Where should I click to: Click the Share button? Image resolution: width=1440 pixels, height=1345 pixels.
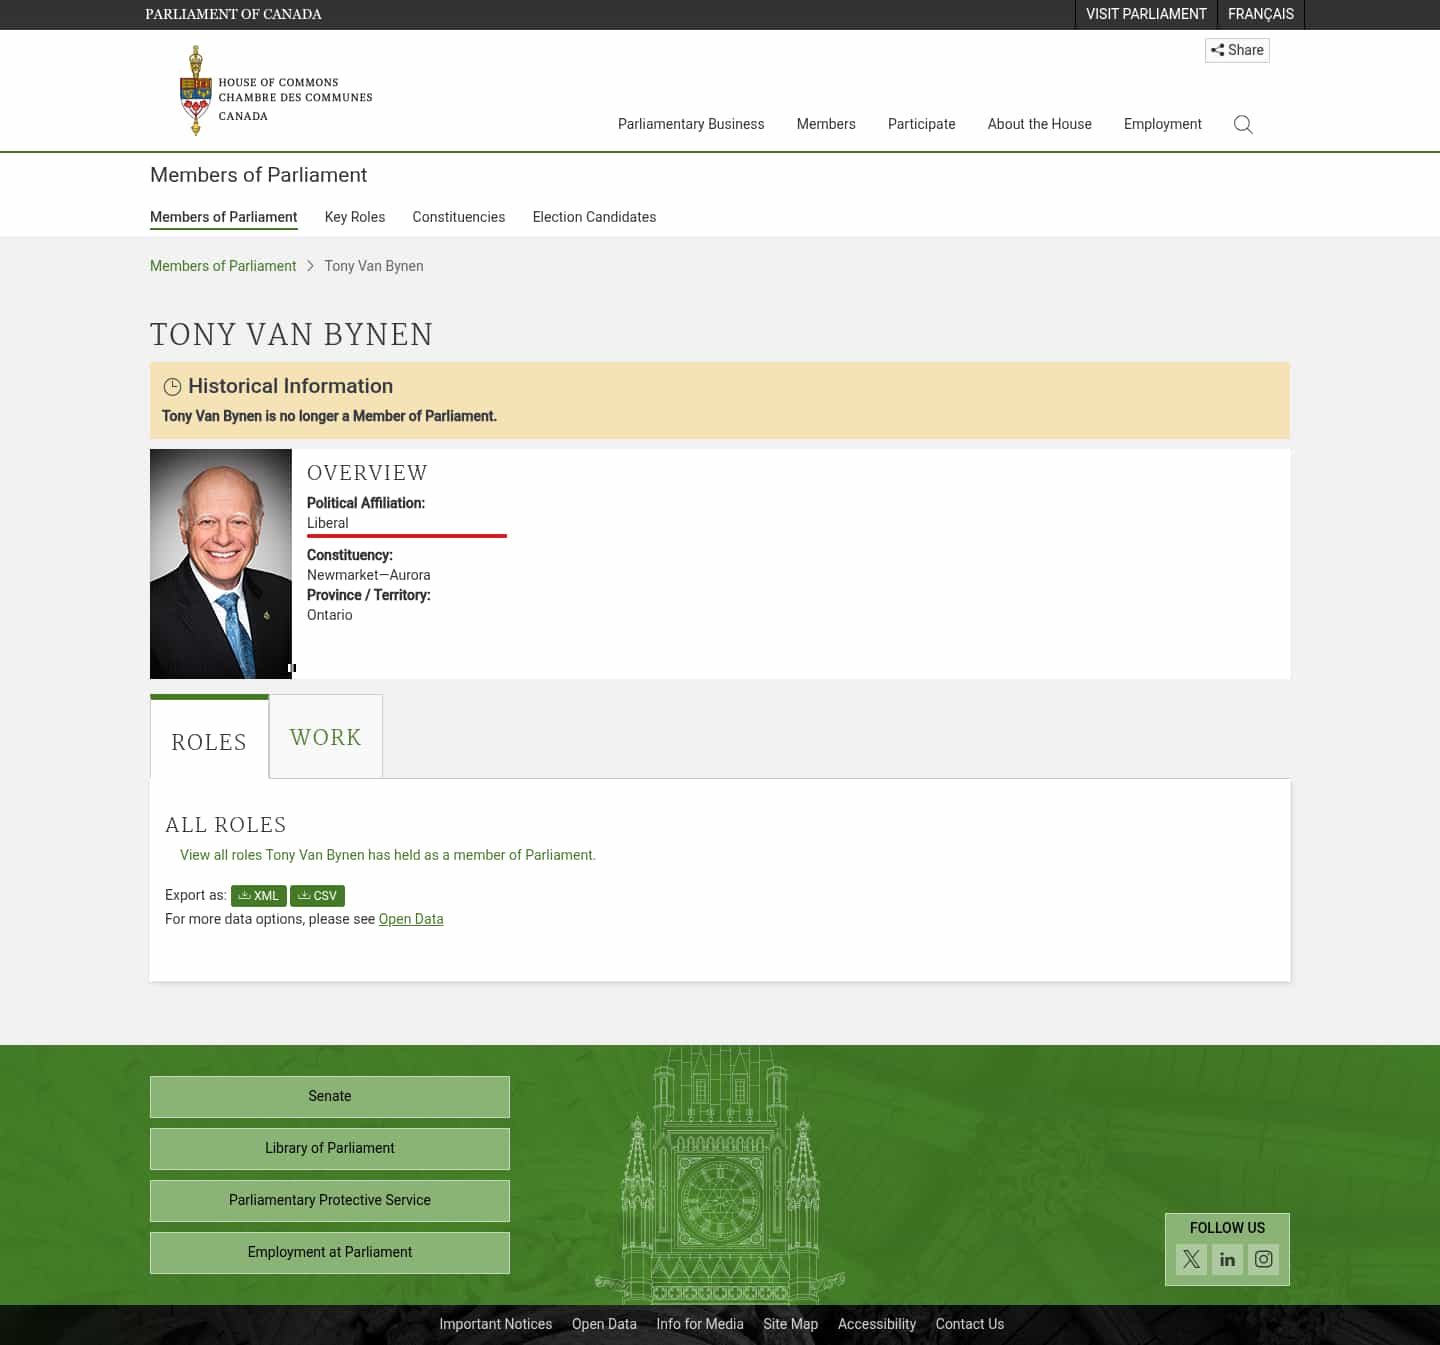click(x=1237, y=50)
